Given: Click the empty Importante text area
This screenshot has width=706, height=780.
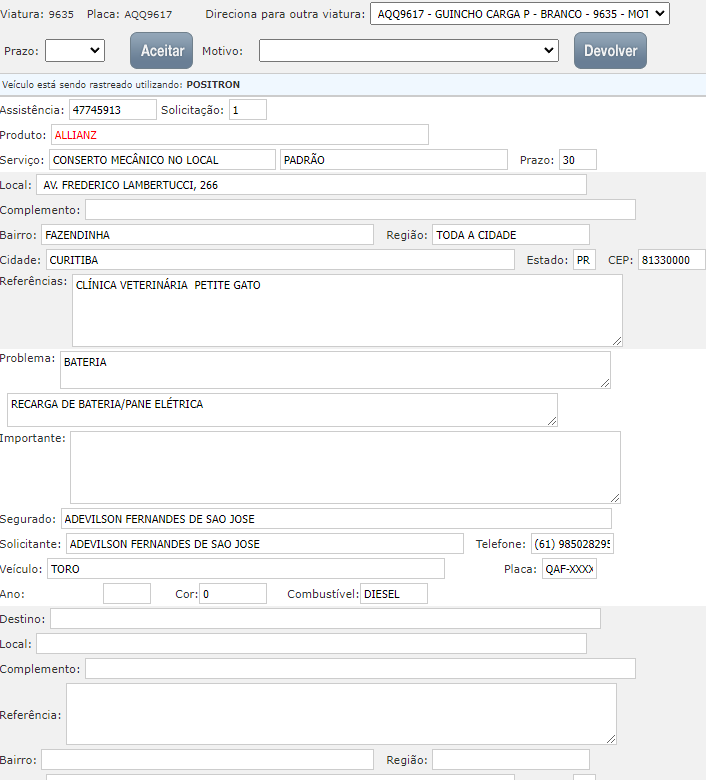Looking at the screenshot, I should (345, 467).
